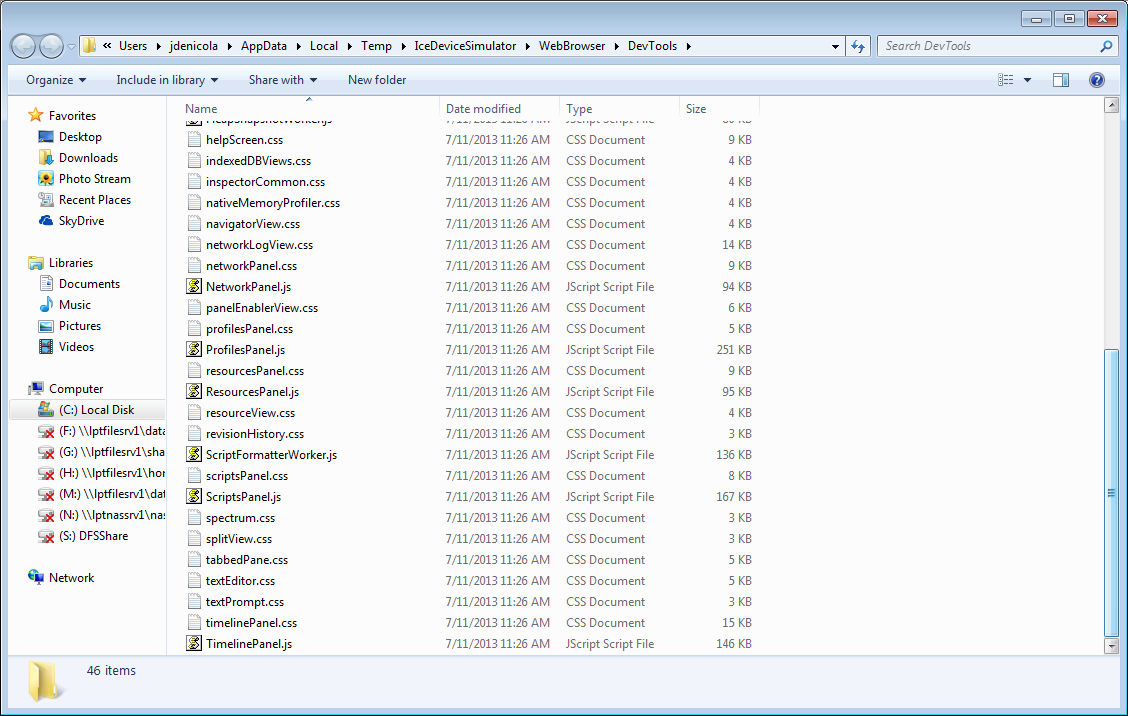1128x716 pixels.
Task: Expand the Include in library dropdown
Action: pos(167,80)
